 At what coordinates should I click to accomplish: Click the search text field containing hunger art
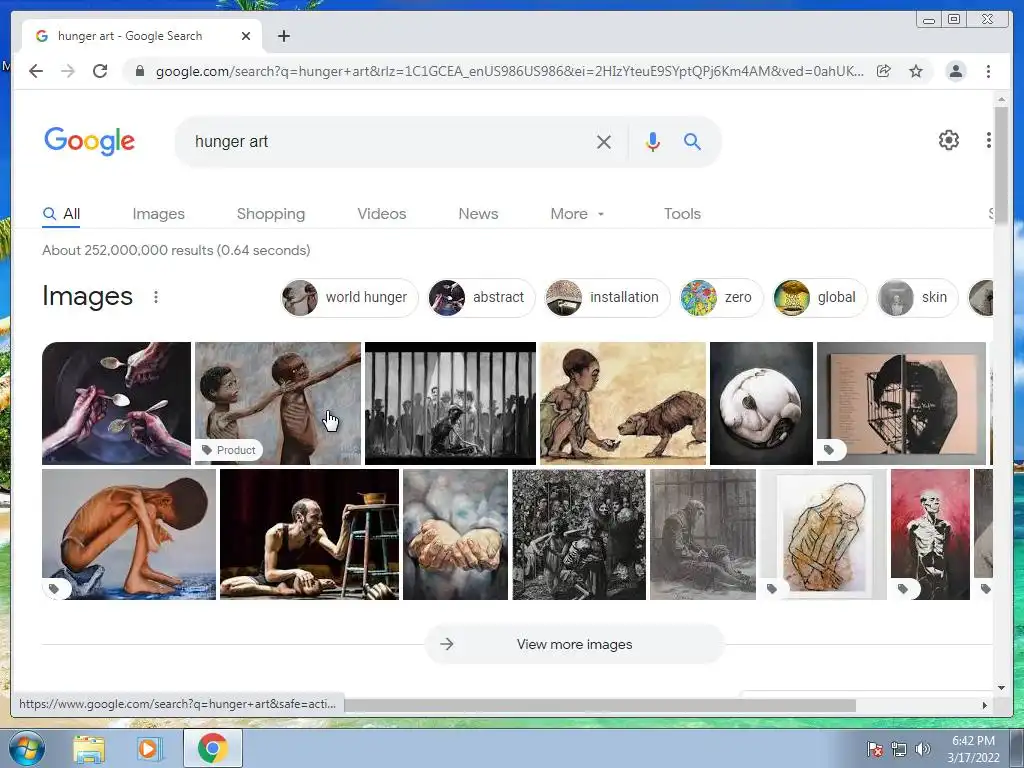point(389,142)
